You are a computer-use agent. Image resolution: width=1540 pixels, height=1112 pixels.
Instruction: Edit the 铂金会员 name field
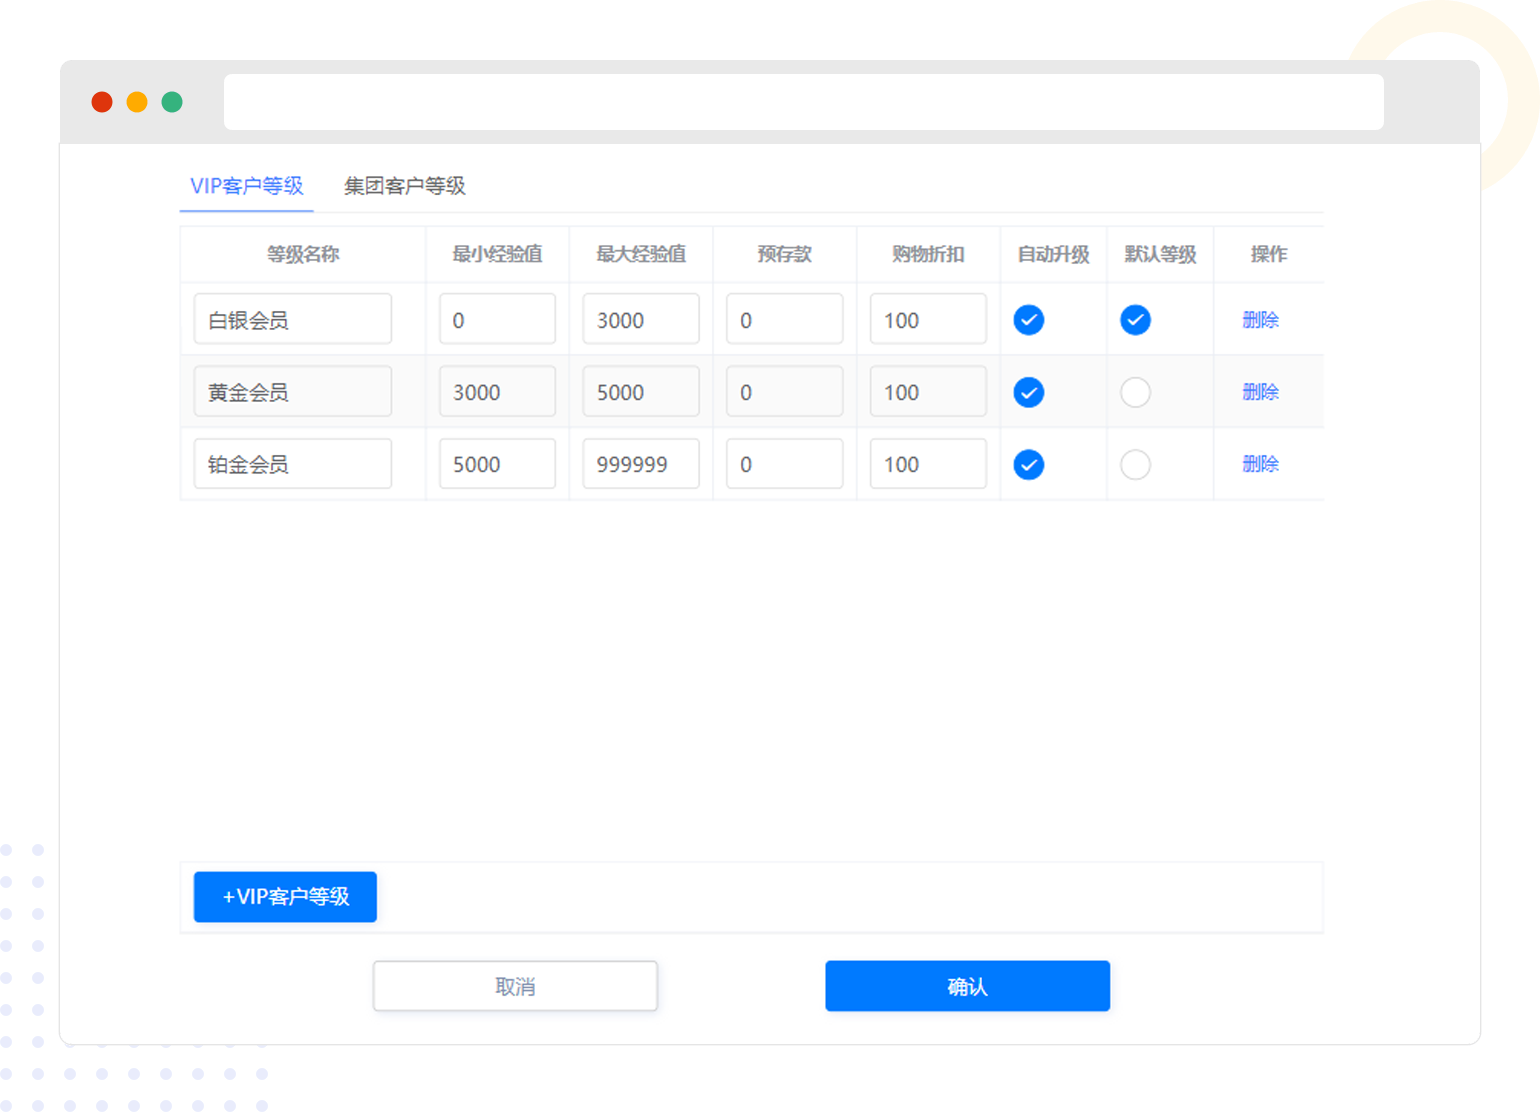pyautogui.click(x=293, y=463)
